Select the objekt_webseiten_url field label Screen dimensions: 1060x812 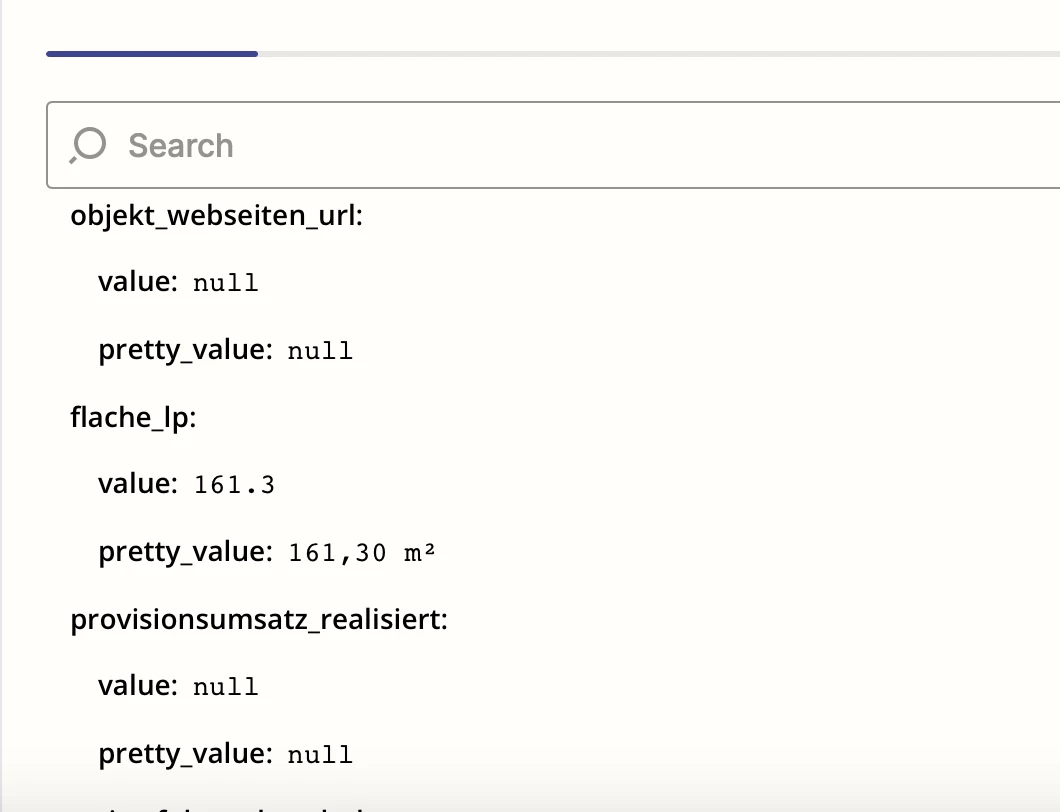tap(216, 216)
